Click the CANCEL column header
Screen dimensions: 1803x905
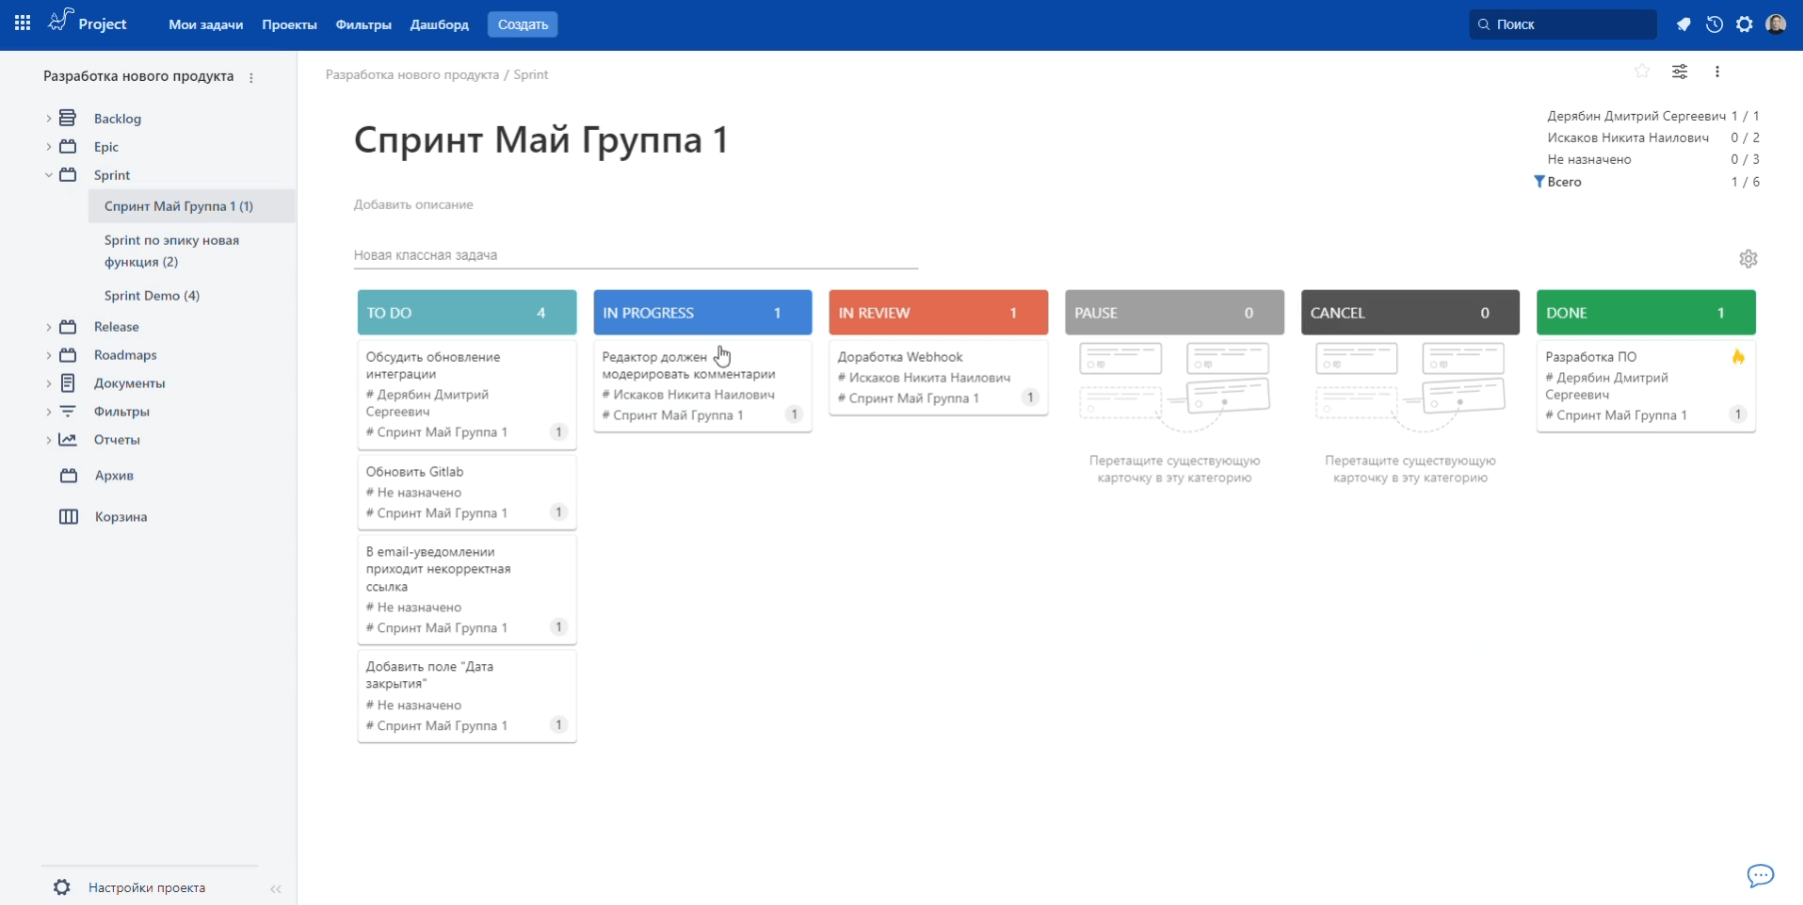(1410, 312)
